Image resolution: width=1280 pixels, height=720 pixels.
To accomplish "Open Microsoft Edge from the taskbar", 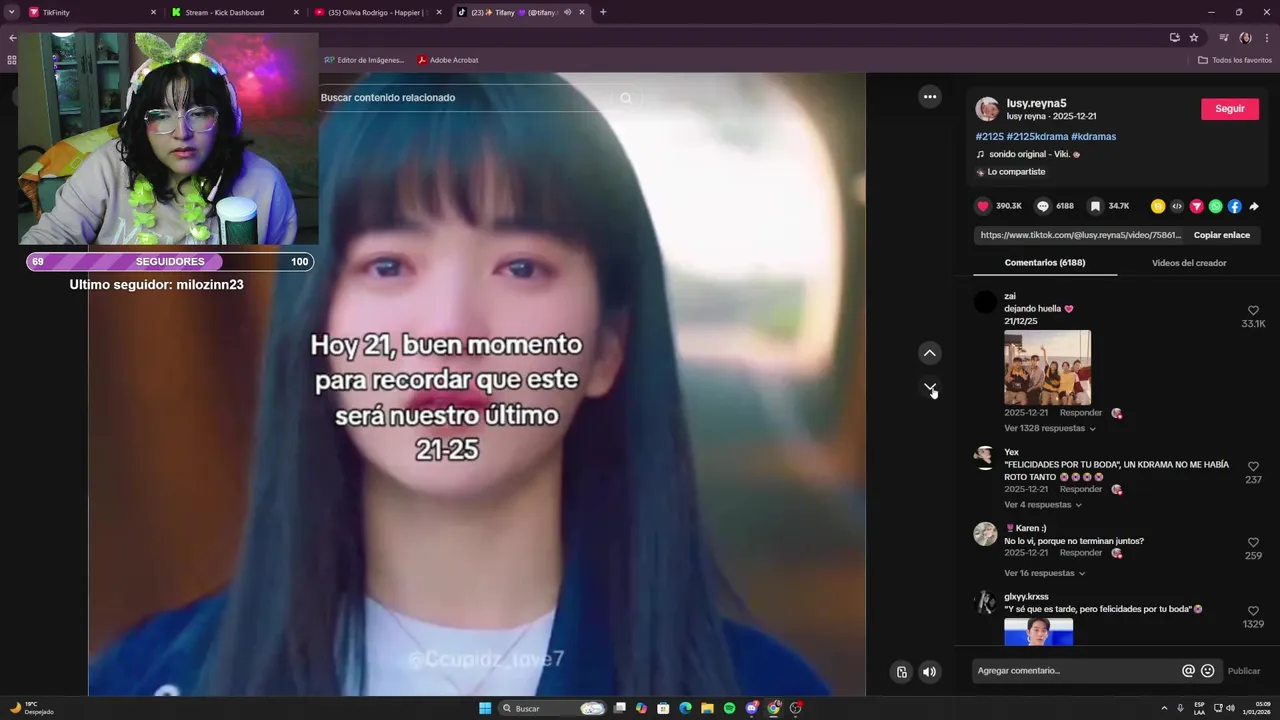I will pos(685,708).
